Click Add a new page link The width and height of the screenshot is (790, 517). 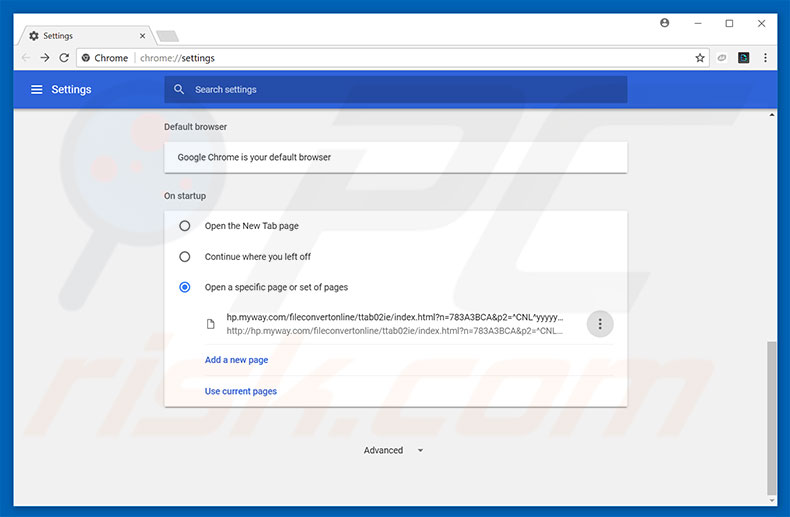pyautogui.click(x=236, y=360)
